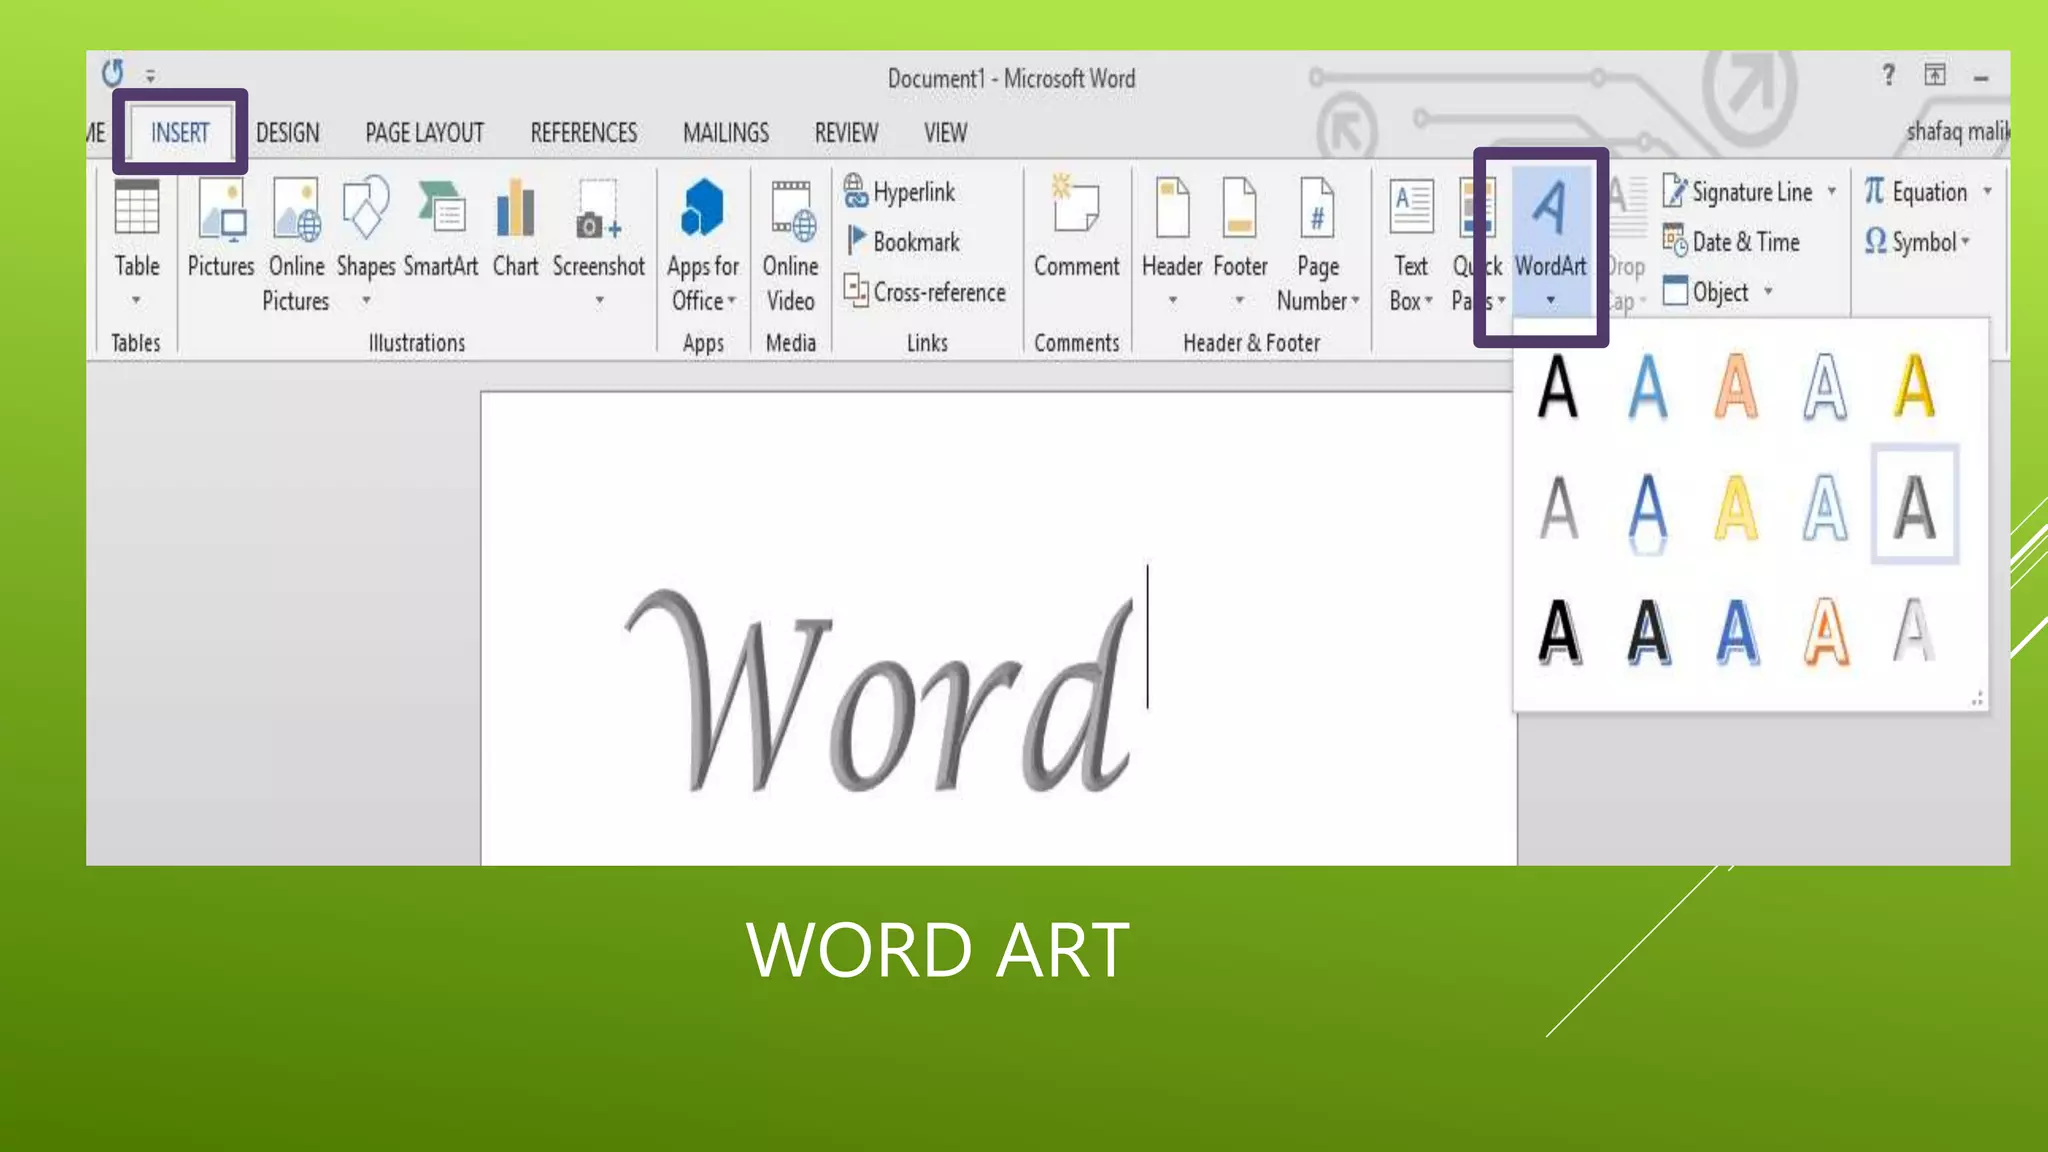Image resolution: width=2048 pixels, height=1152 pixels.
Task: Choose the light blue outline WordArt, second row
Action: (x=1825, y=508)
